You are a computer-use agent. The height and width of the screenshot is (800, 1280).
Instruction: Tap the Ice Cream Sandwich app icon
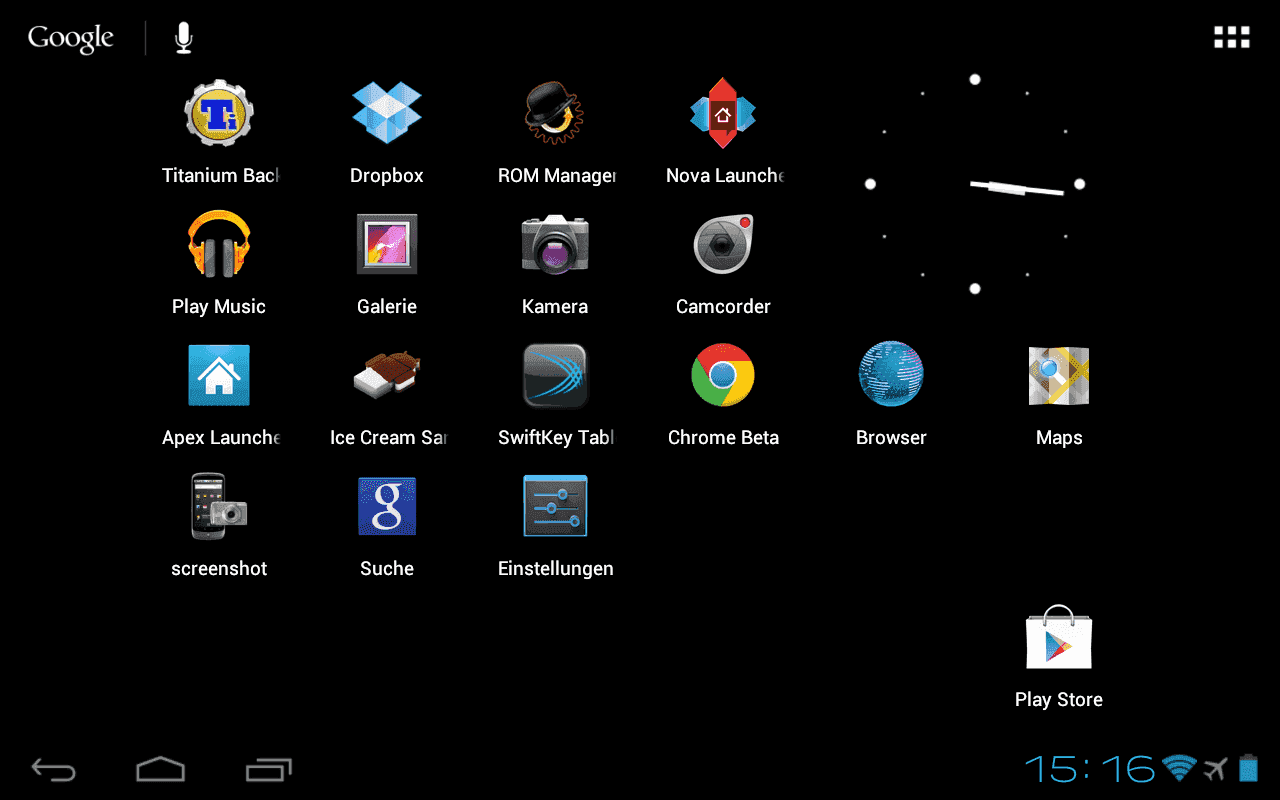click(387, 375)
